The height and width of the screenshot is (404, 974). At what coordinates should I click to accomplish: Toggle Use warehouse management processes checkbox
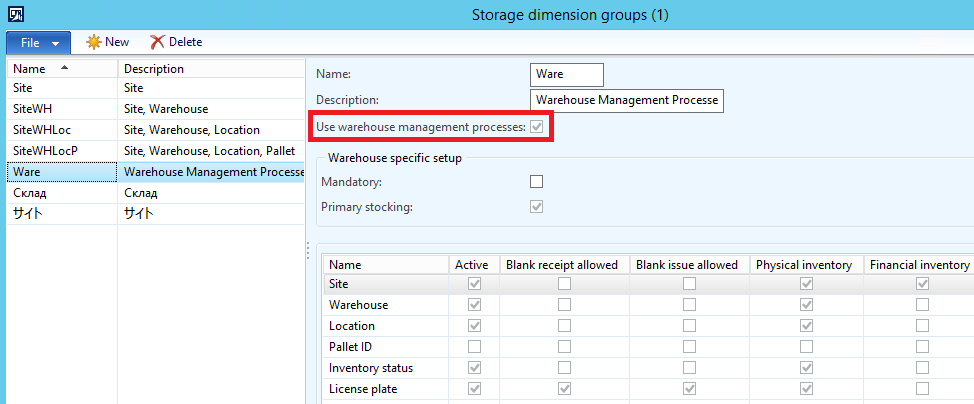point(537,127)
